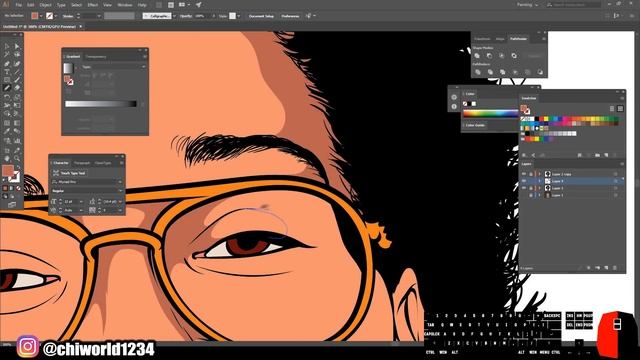Viewport: 640px width, 360px height.
Task: Set toolbox paint mode to Color
Action: 5,188
